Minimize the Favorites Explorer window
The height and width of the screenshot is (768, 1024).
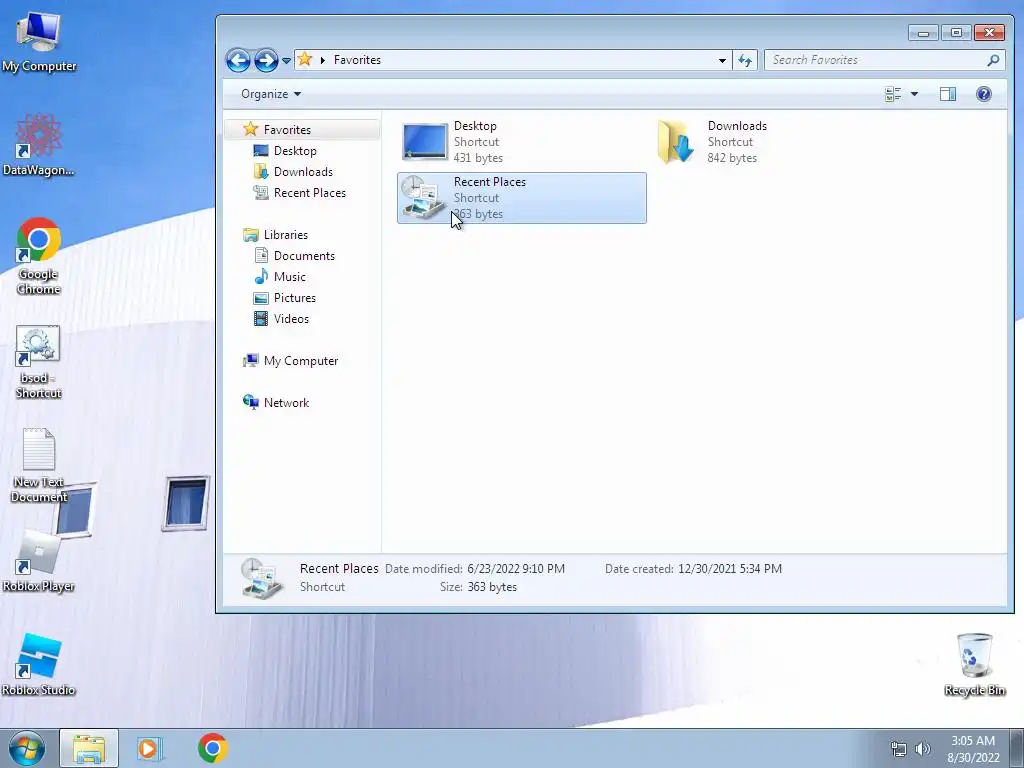(923, 33)
